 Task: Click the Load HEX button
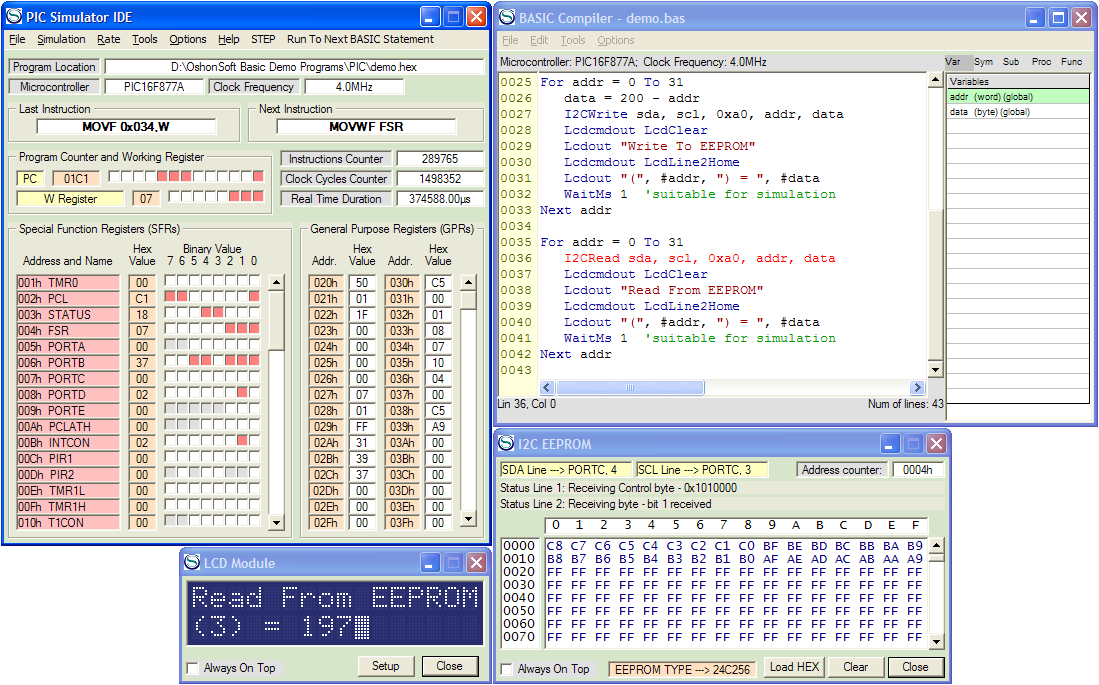[794, 667]
